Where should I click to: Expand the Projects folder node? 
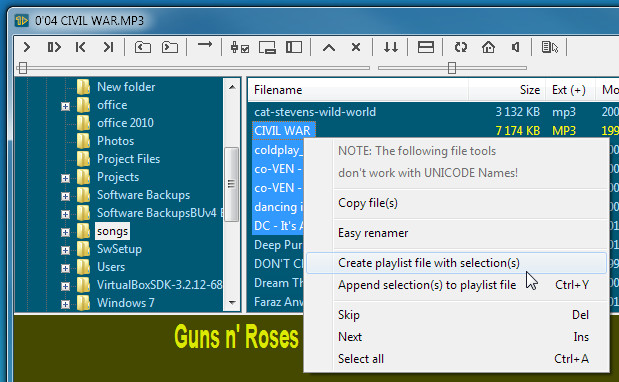tap(66, 178)
